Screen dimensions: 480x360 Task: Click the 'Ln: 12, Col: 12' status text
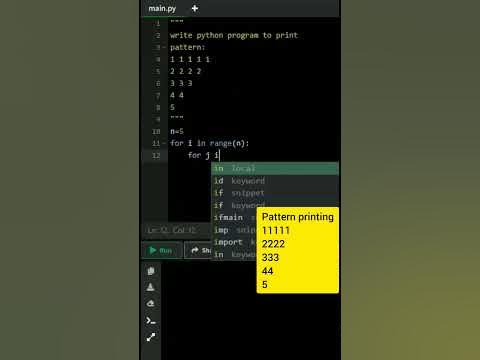click(172, 230)
